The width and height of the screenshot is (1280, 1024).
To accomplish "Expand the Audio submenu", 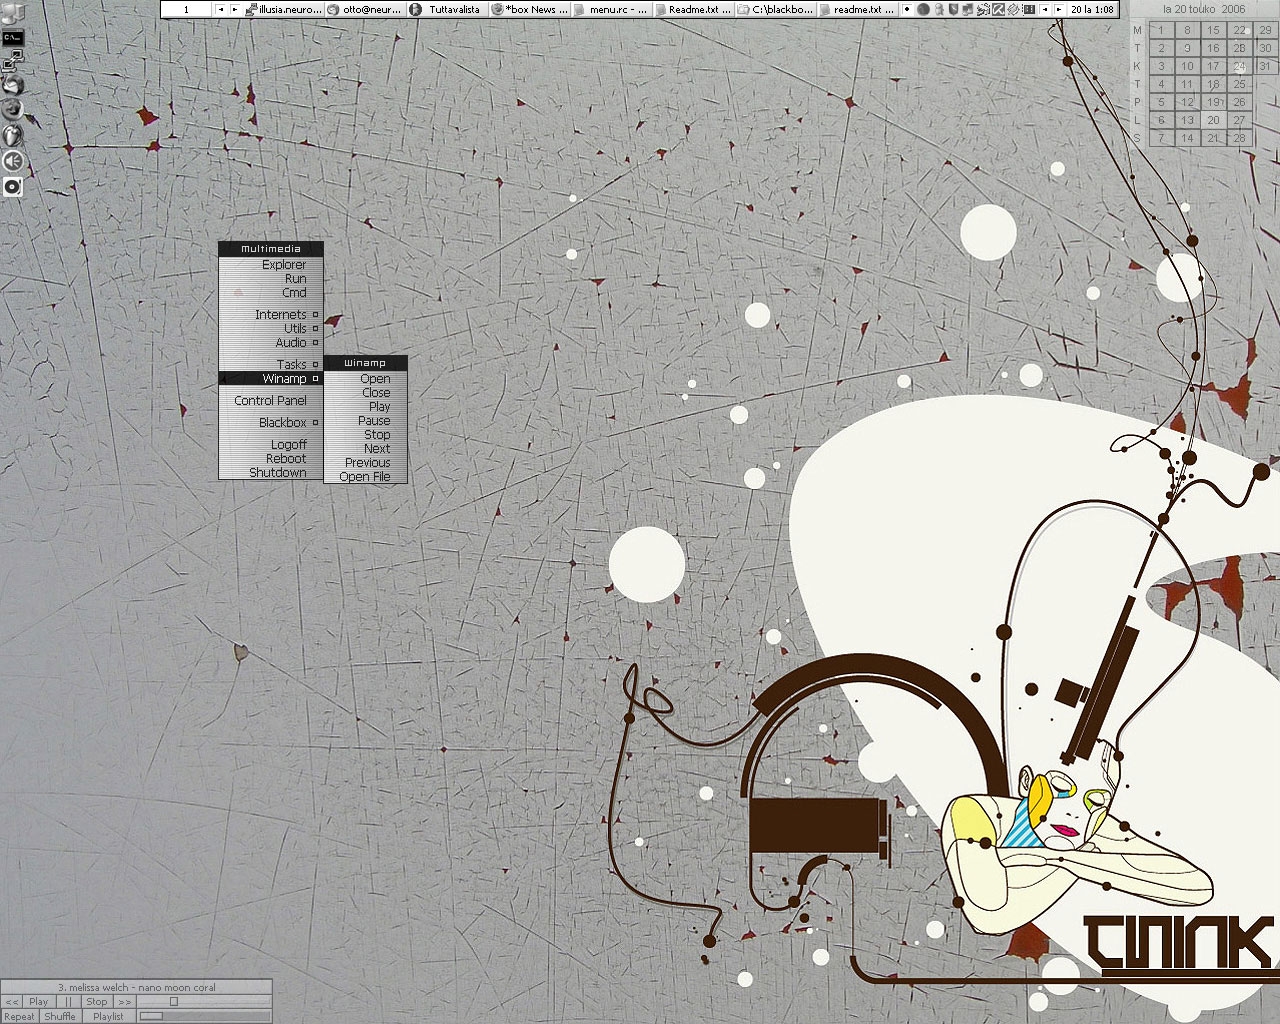I will (x=290, y=343).
